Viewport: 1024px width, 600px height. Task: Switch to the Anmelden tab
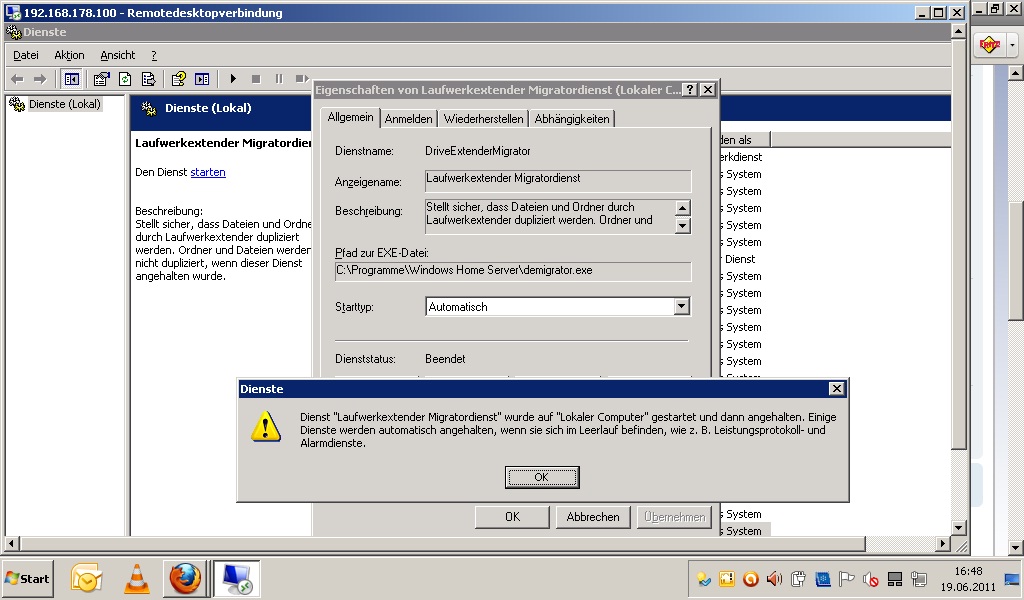tap(408, 118)
